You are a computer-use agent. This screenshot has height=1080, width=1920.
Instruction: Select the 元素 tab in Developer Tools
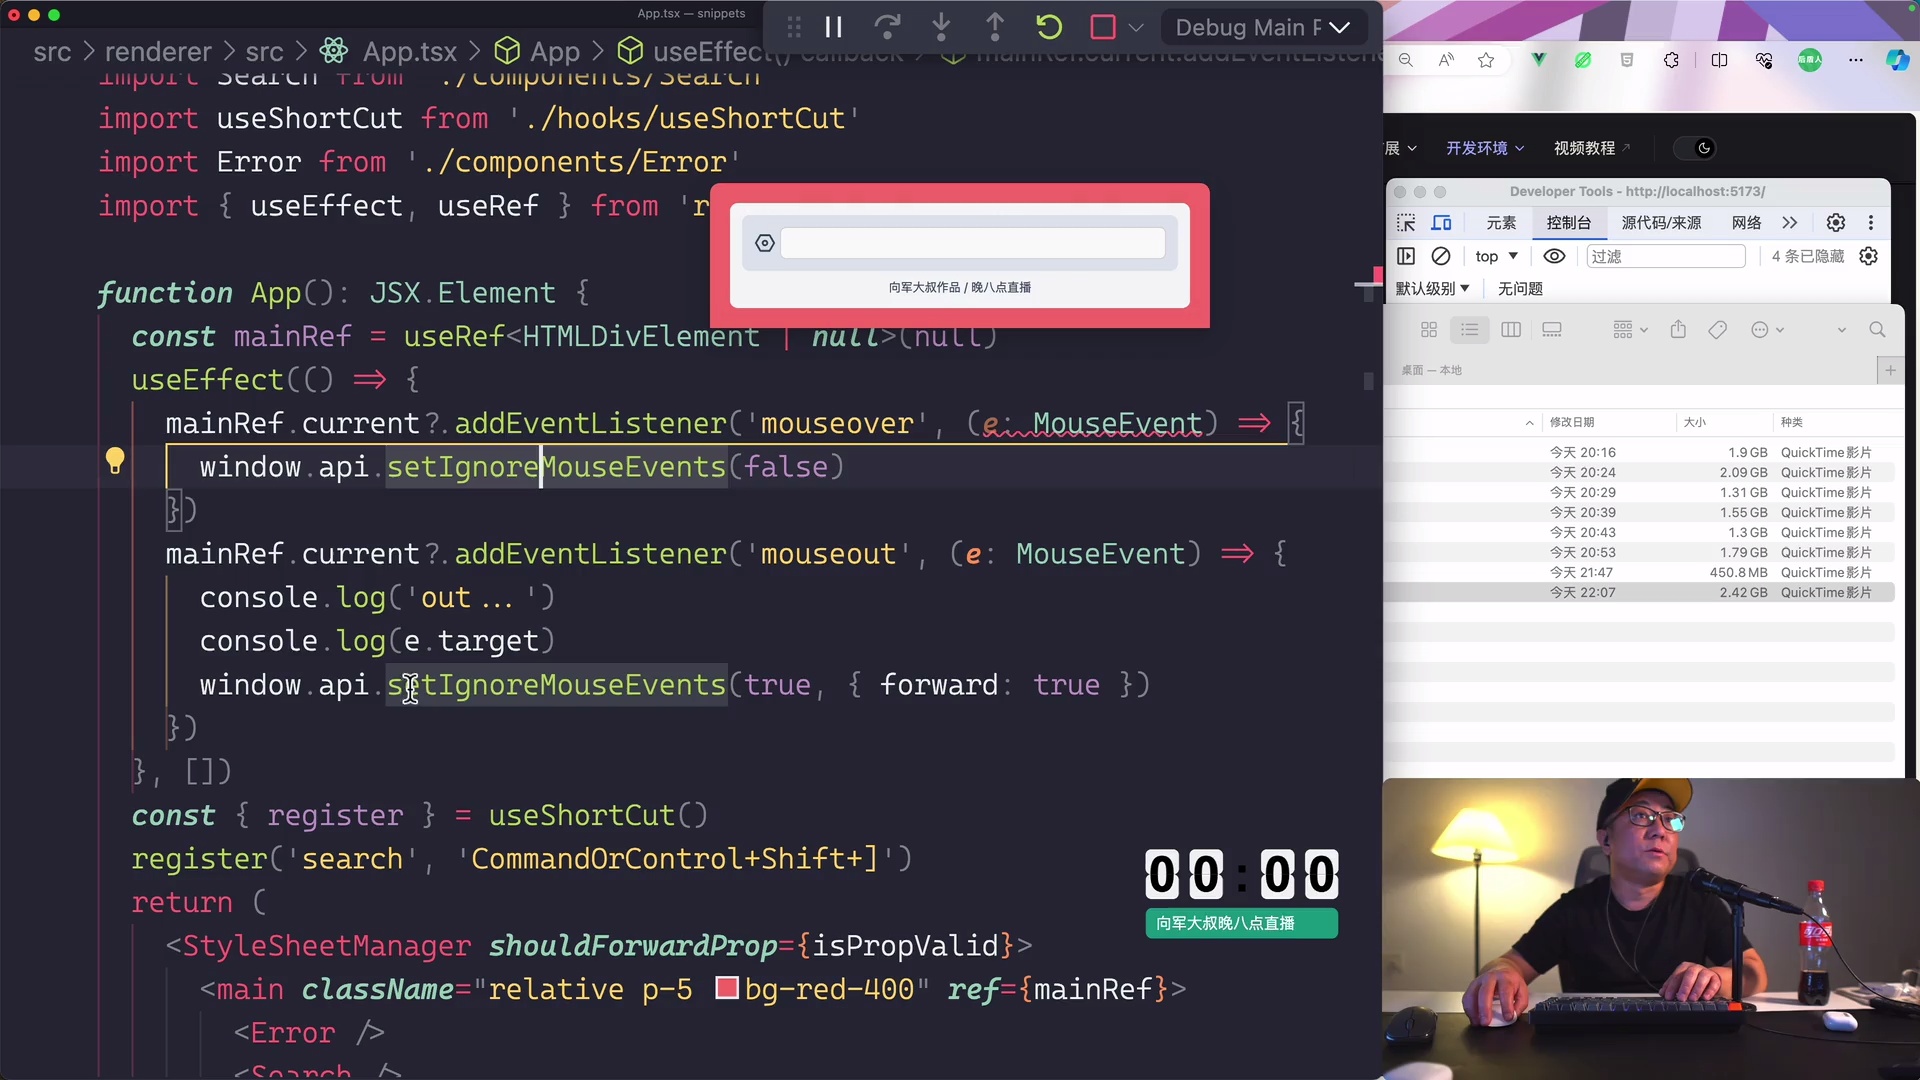1501,223
